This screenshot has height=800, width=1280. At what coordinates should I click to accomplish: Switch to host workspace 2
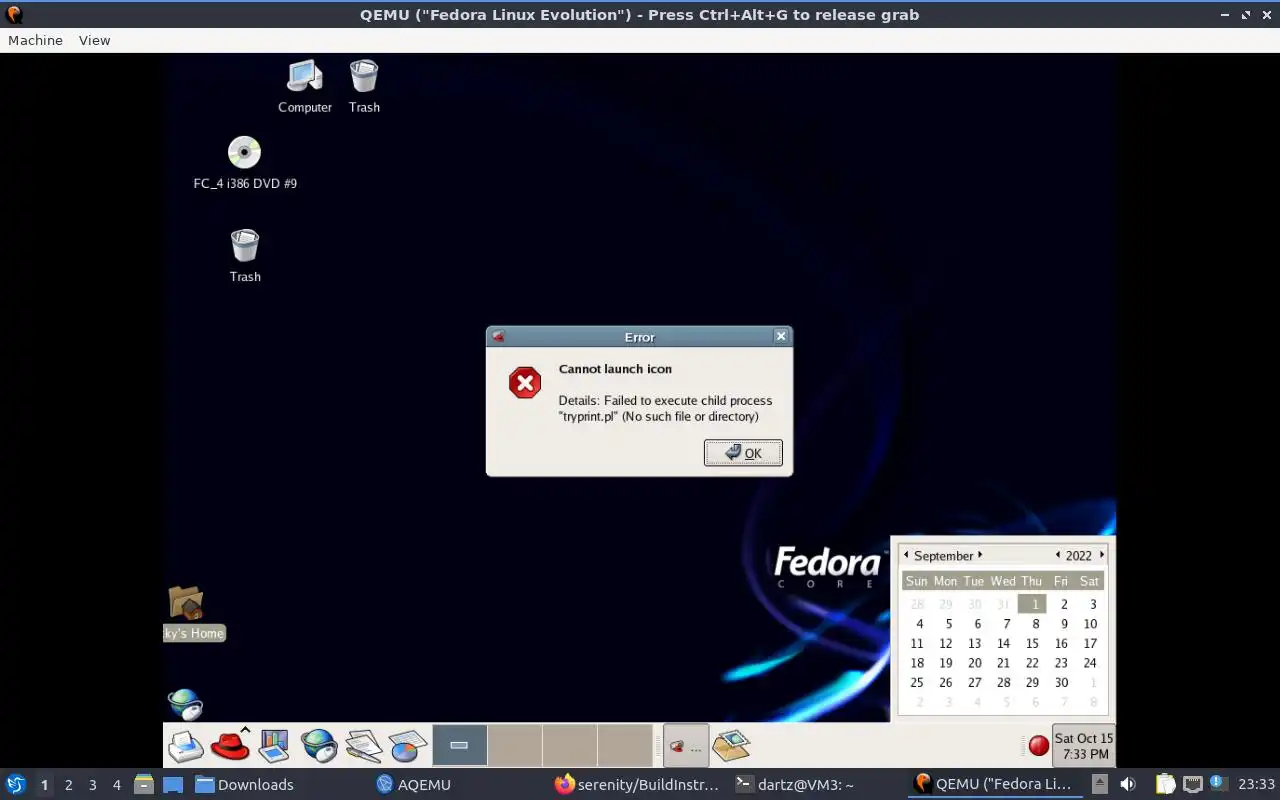coord(68,785)
